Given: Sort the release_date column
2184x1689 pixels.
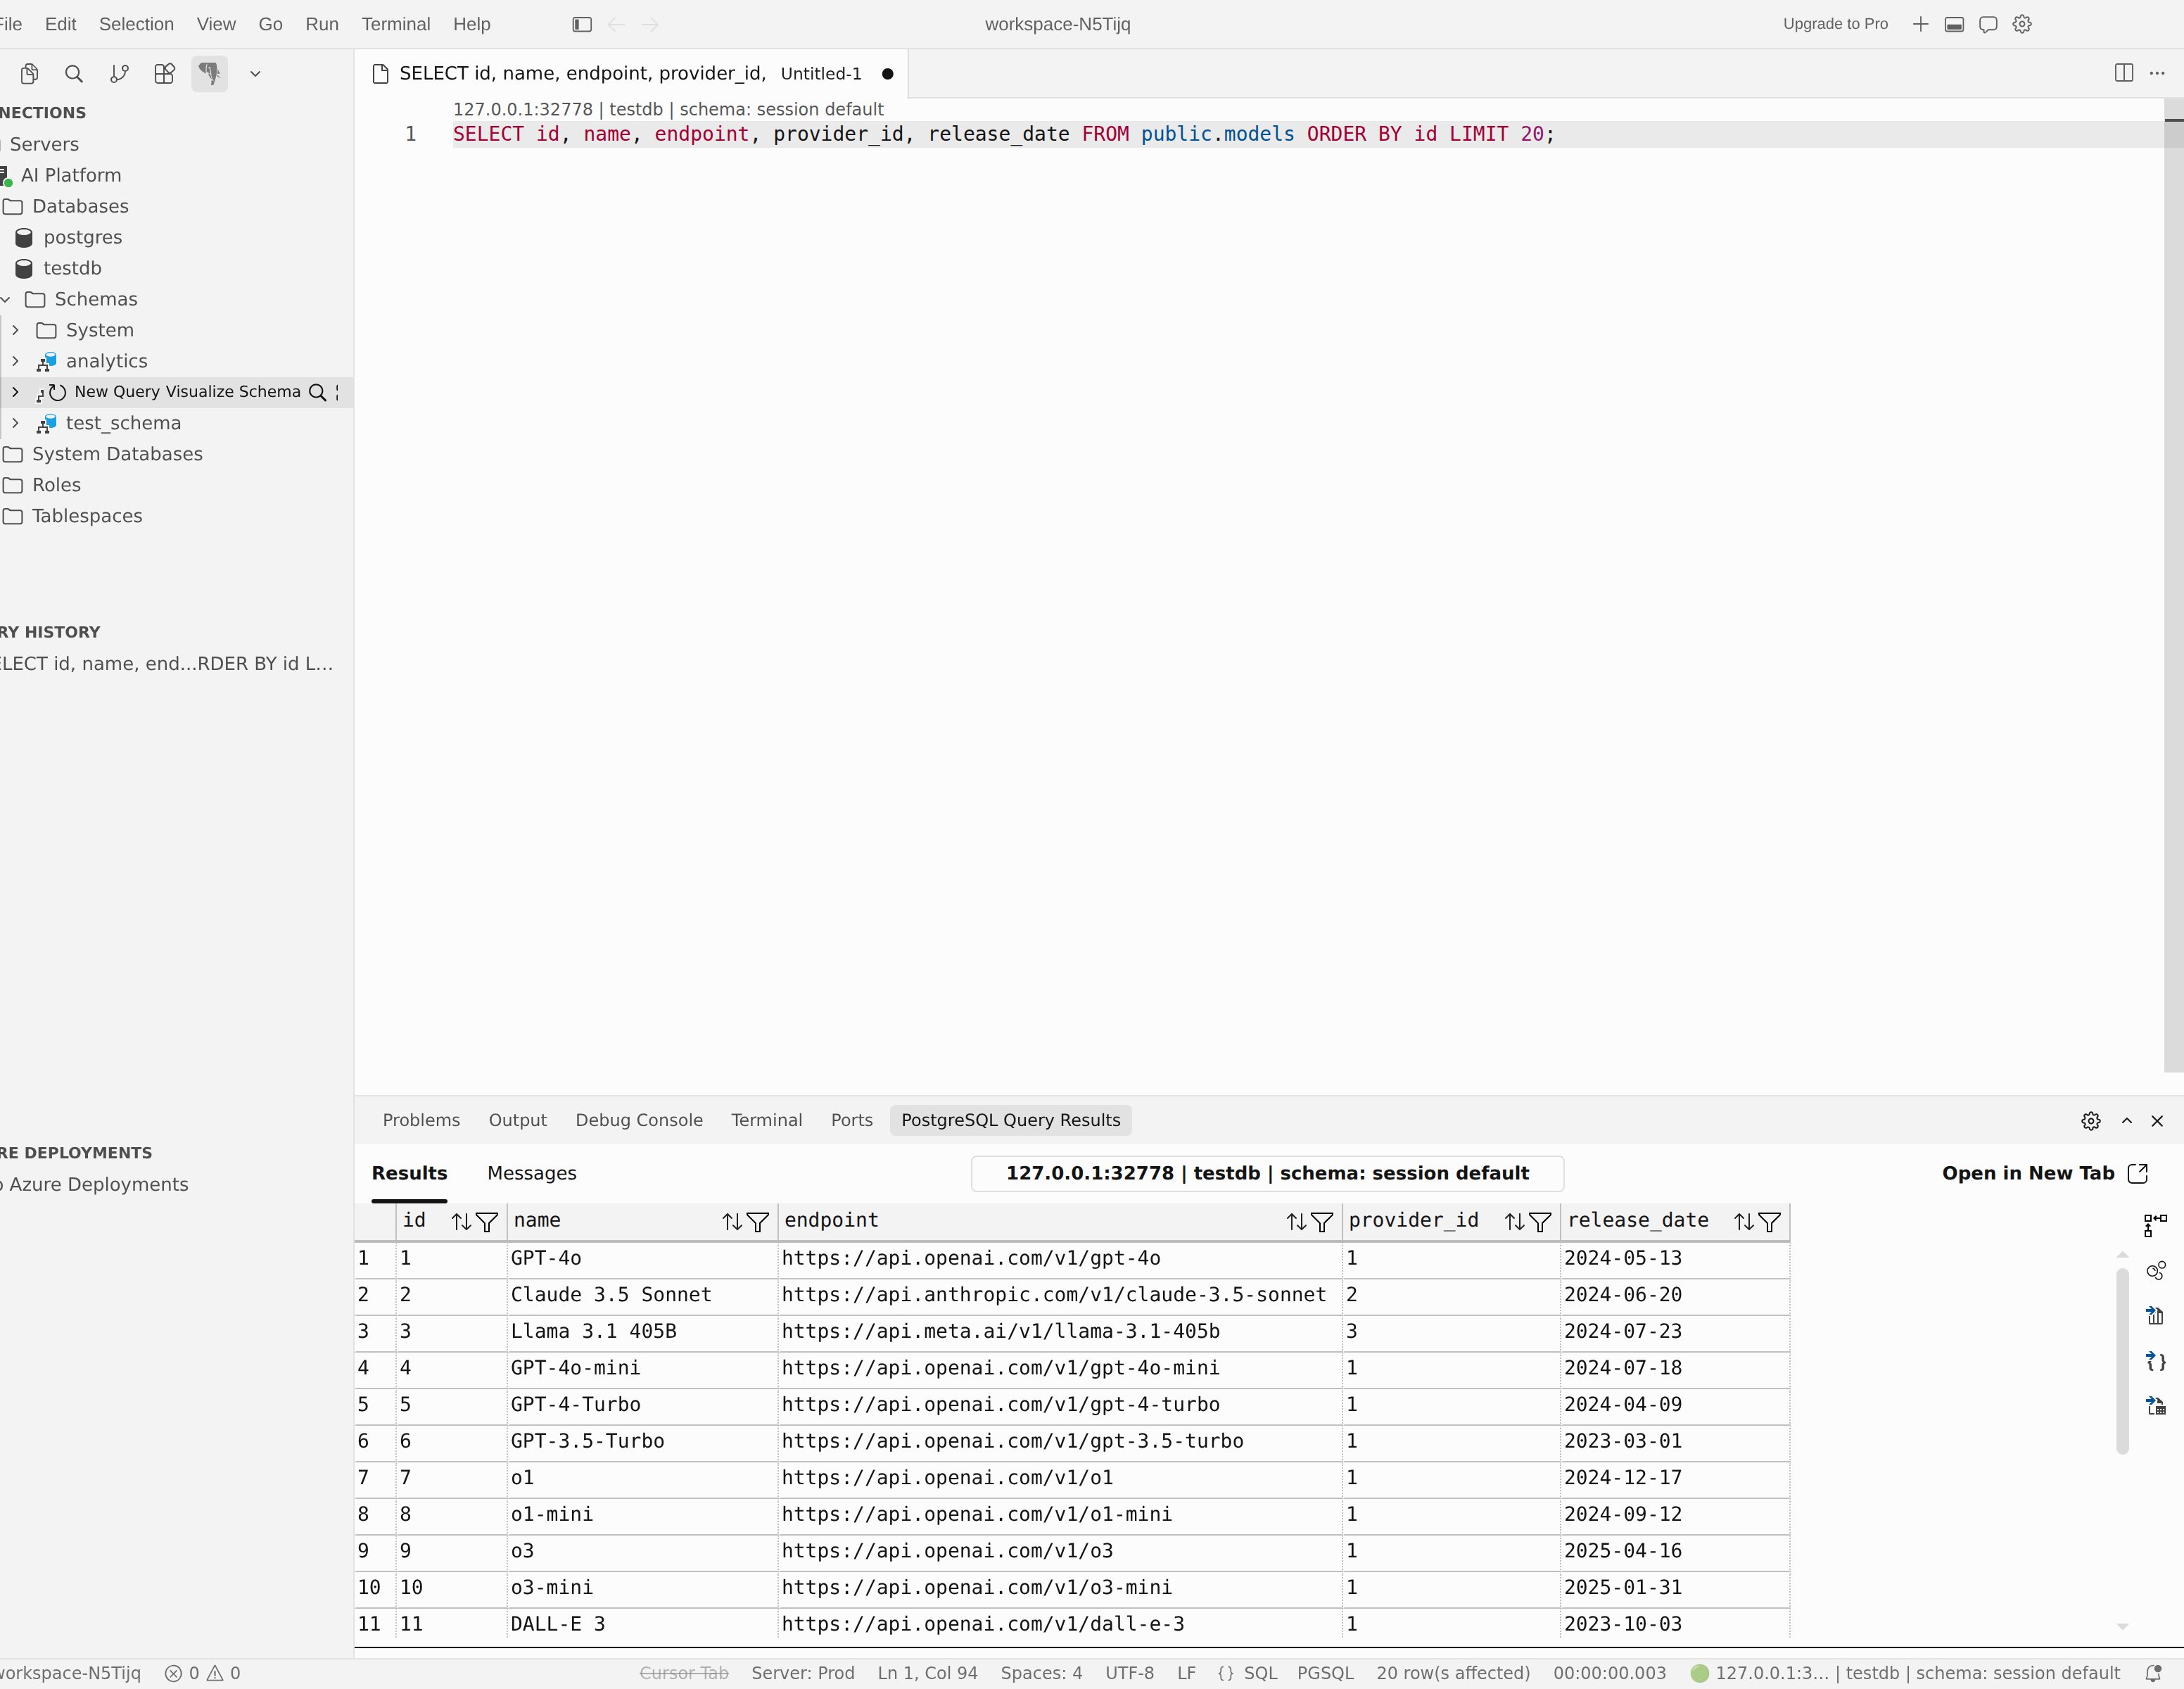Looking at the screenshot, I should click(1744, 1221).
